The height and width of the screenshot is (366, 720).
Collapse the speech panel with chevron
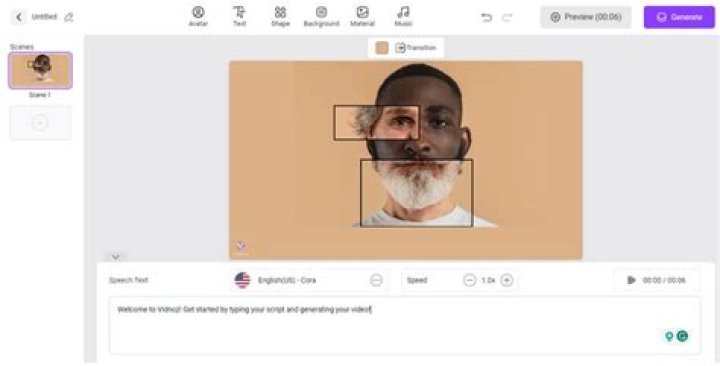point(116,257)
